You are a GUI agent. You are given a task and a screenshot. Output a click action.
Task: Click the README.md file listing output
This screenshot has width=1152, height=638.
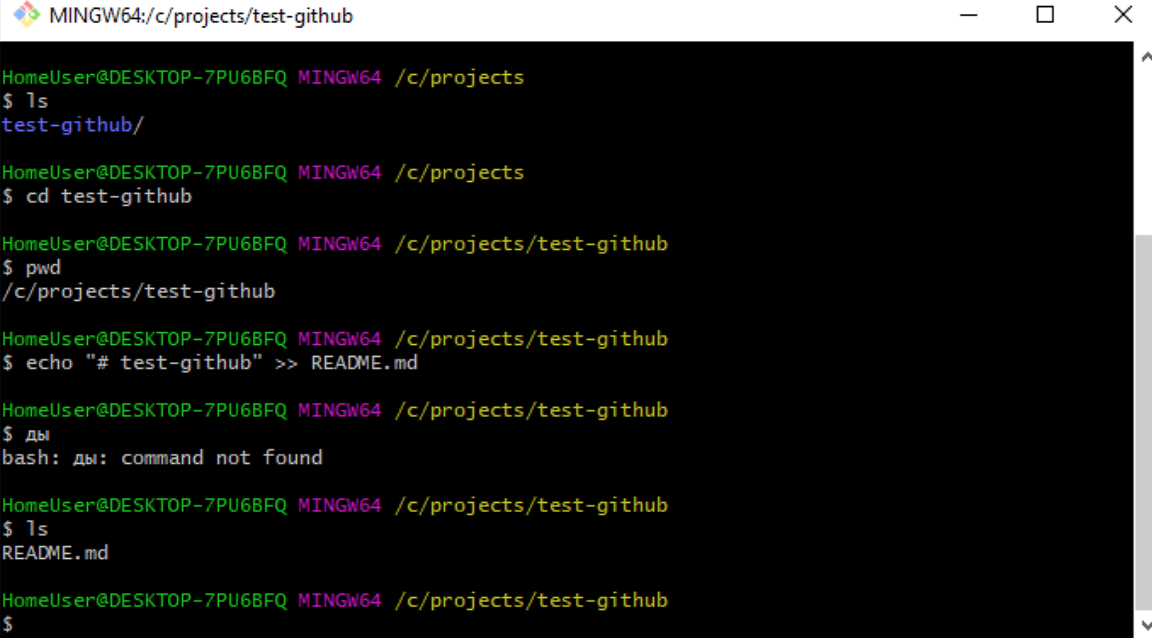[55, 553]
